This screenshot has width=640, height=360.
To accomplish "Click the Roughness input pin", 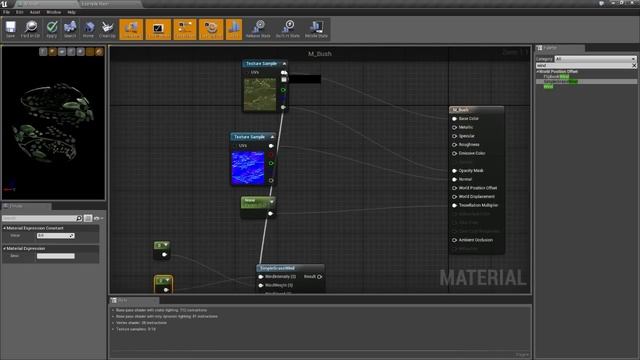I will coord(454,144).
